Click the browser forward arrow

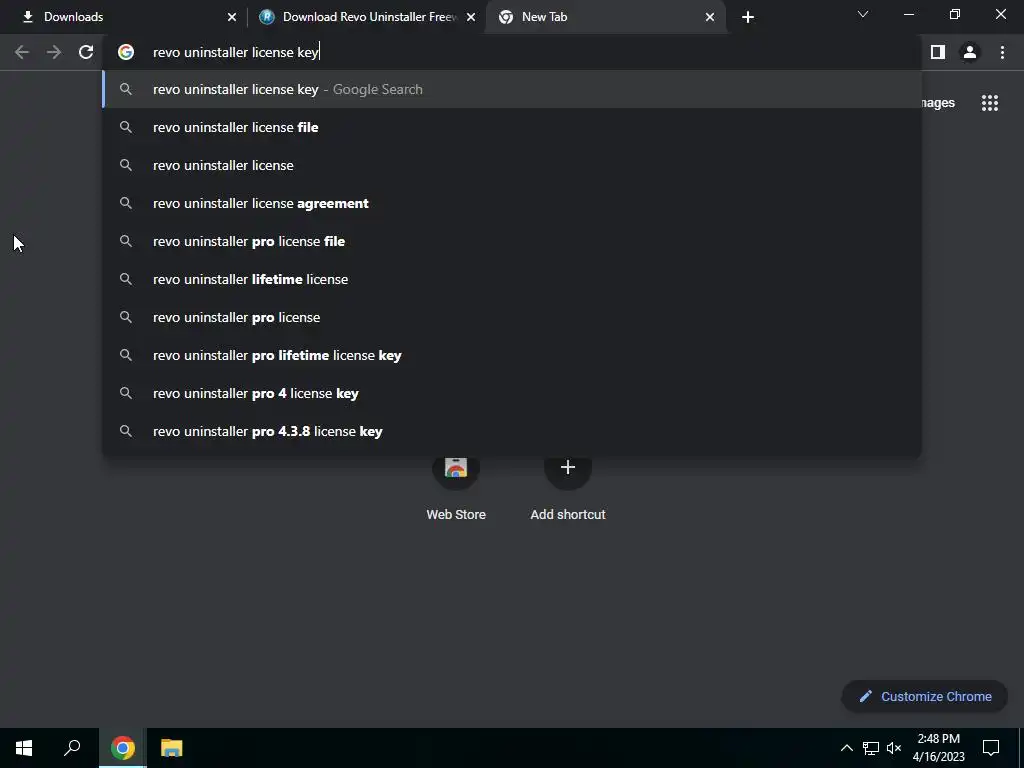(x=54, y=52)
